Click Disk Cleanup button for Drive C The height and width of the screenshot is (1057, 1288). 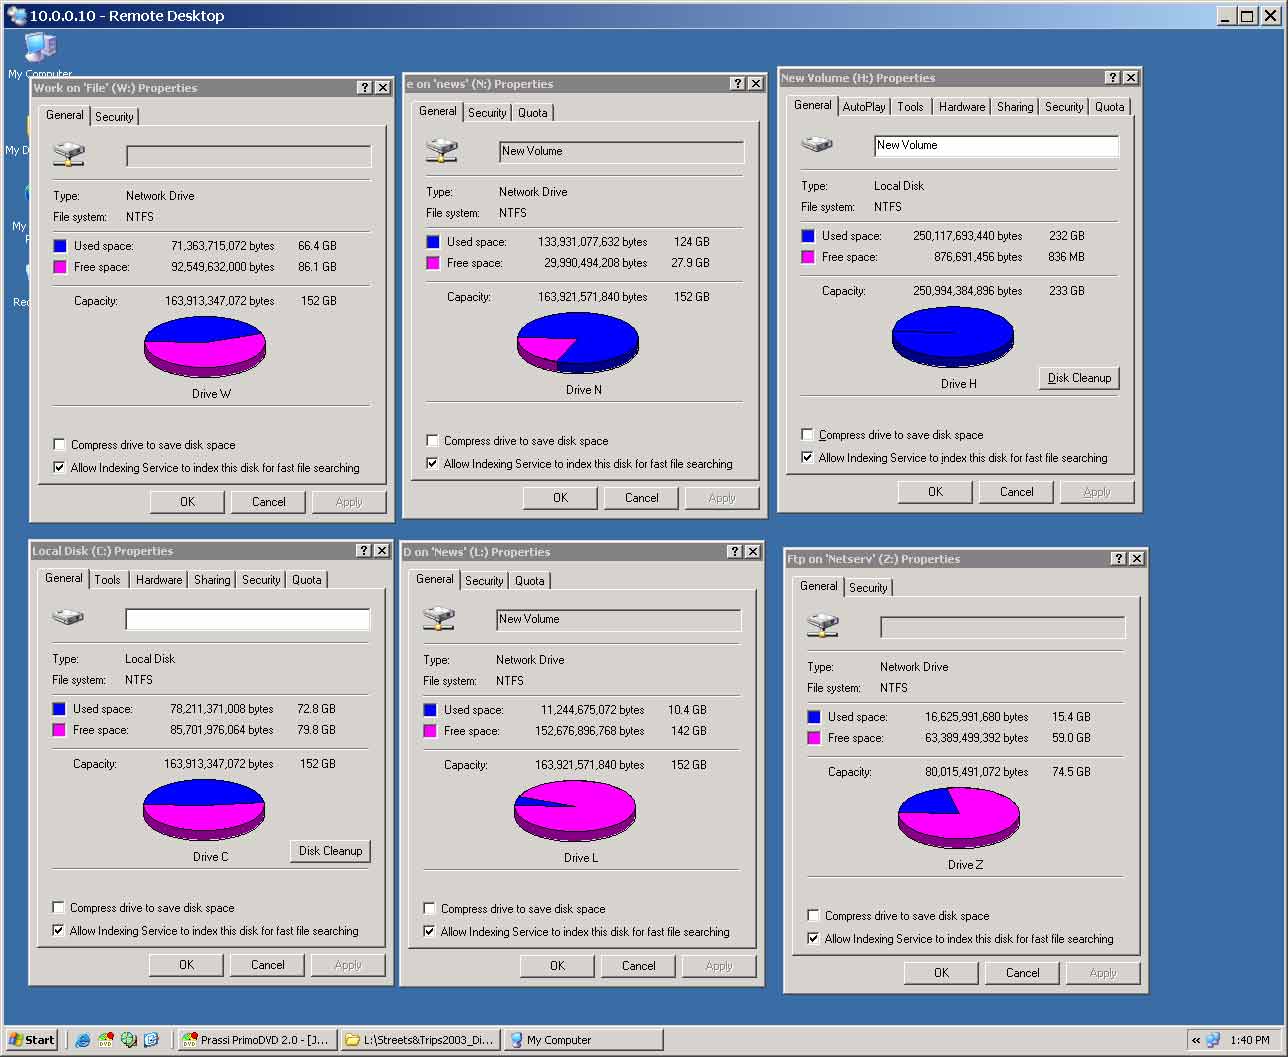330,851
